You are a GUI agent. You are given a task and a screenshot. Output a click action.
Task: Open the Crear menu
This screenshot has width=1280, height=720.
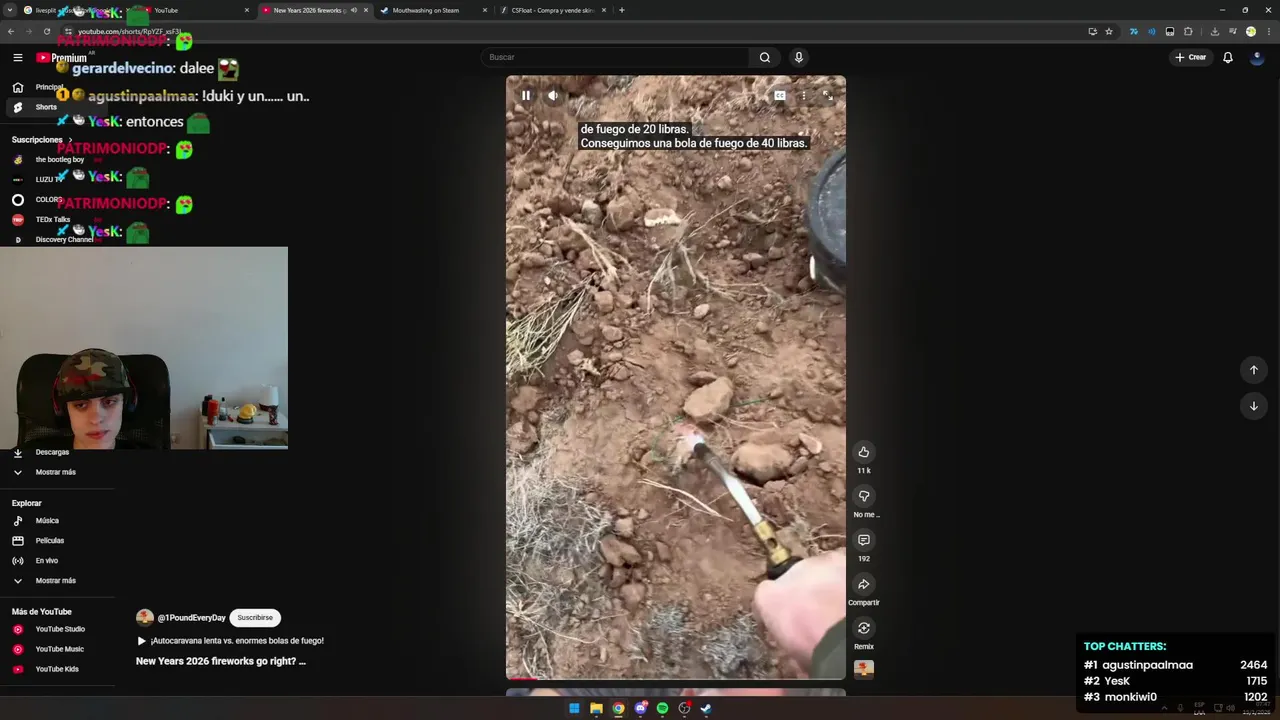click(x=1190, y=57)
